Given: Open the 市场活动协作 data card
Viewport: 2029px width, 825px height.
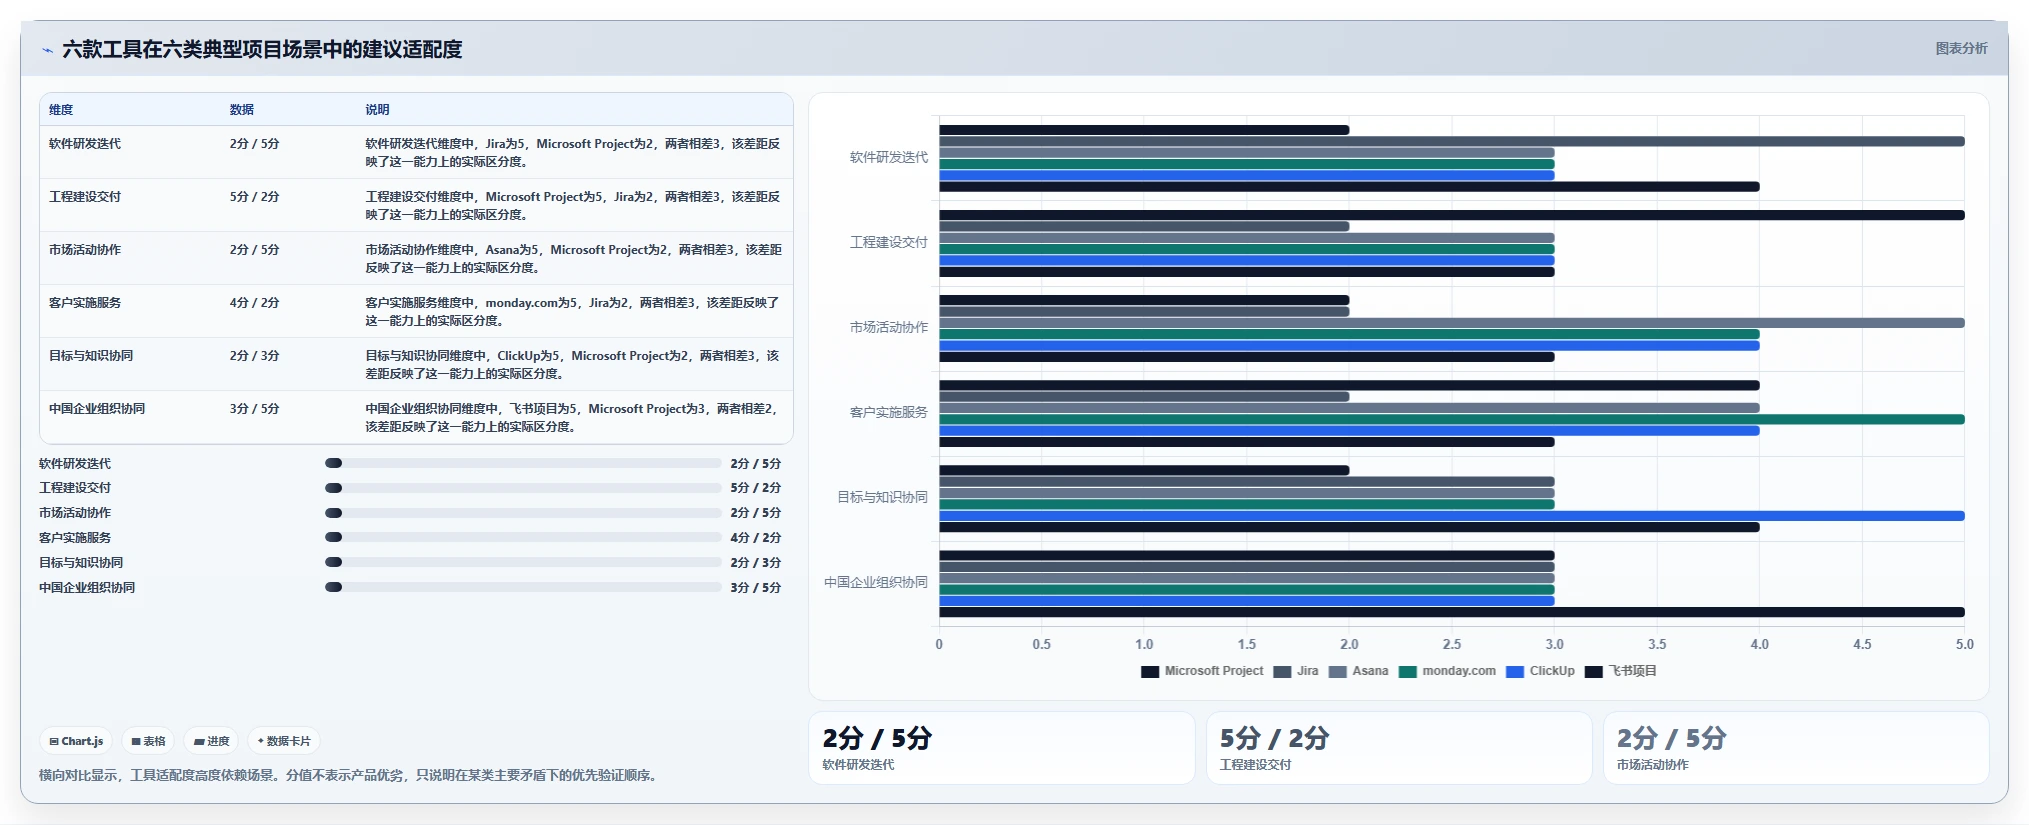Looking at the screenshot, I should (1796, 748).
